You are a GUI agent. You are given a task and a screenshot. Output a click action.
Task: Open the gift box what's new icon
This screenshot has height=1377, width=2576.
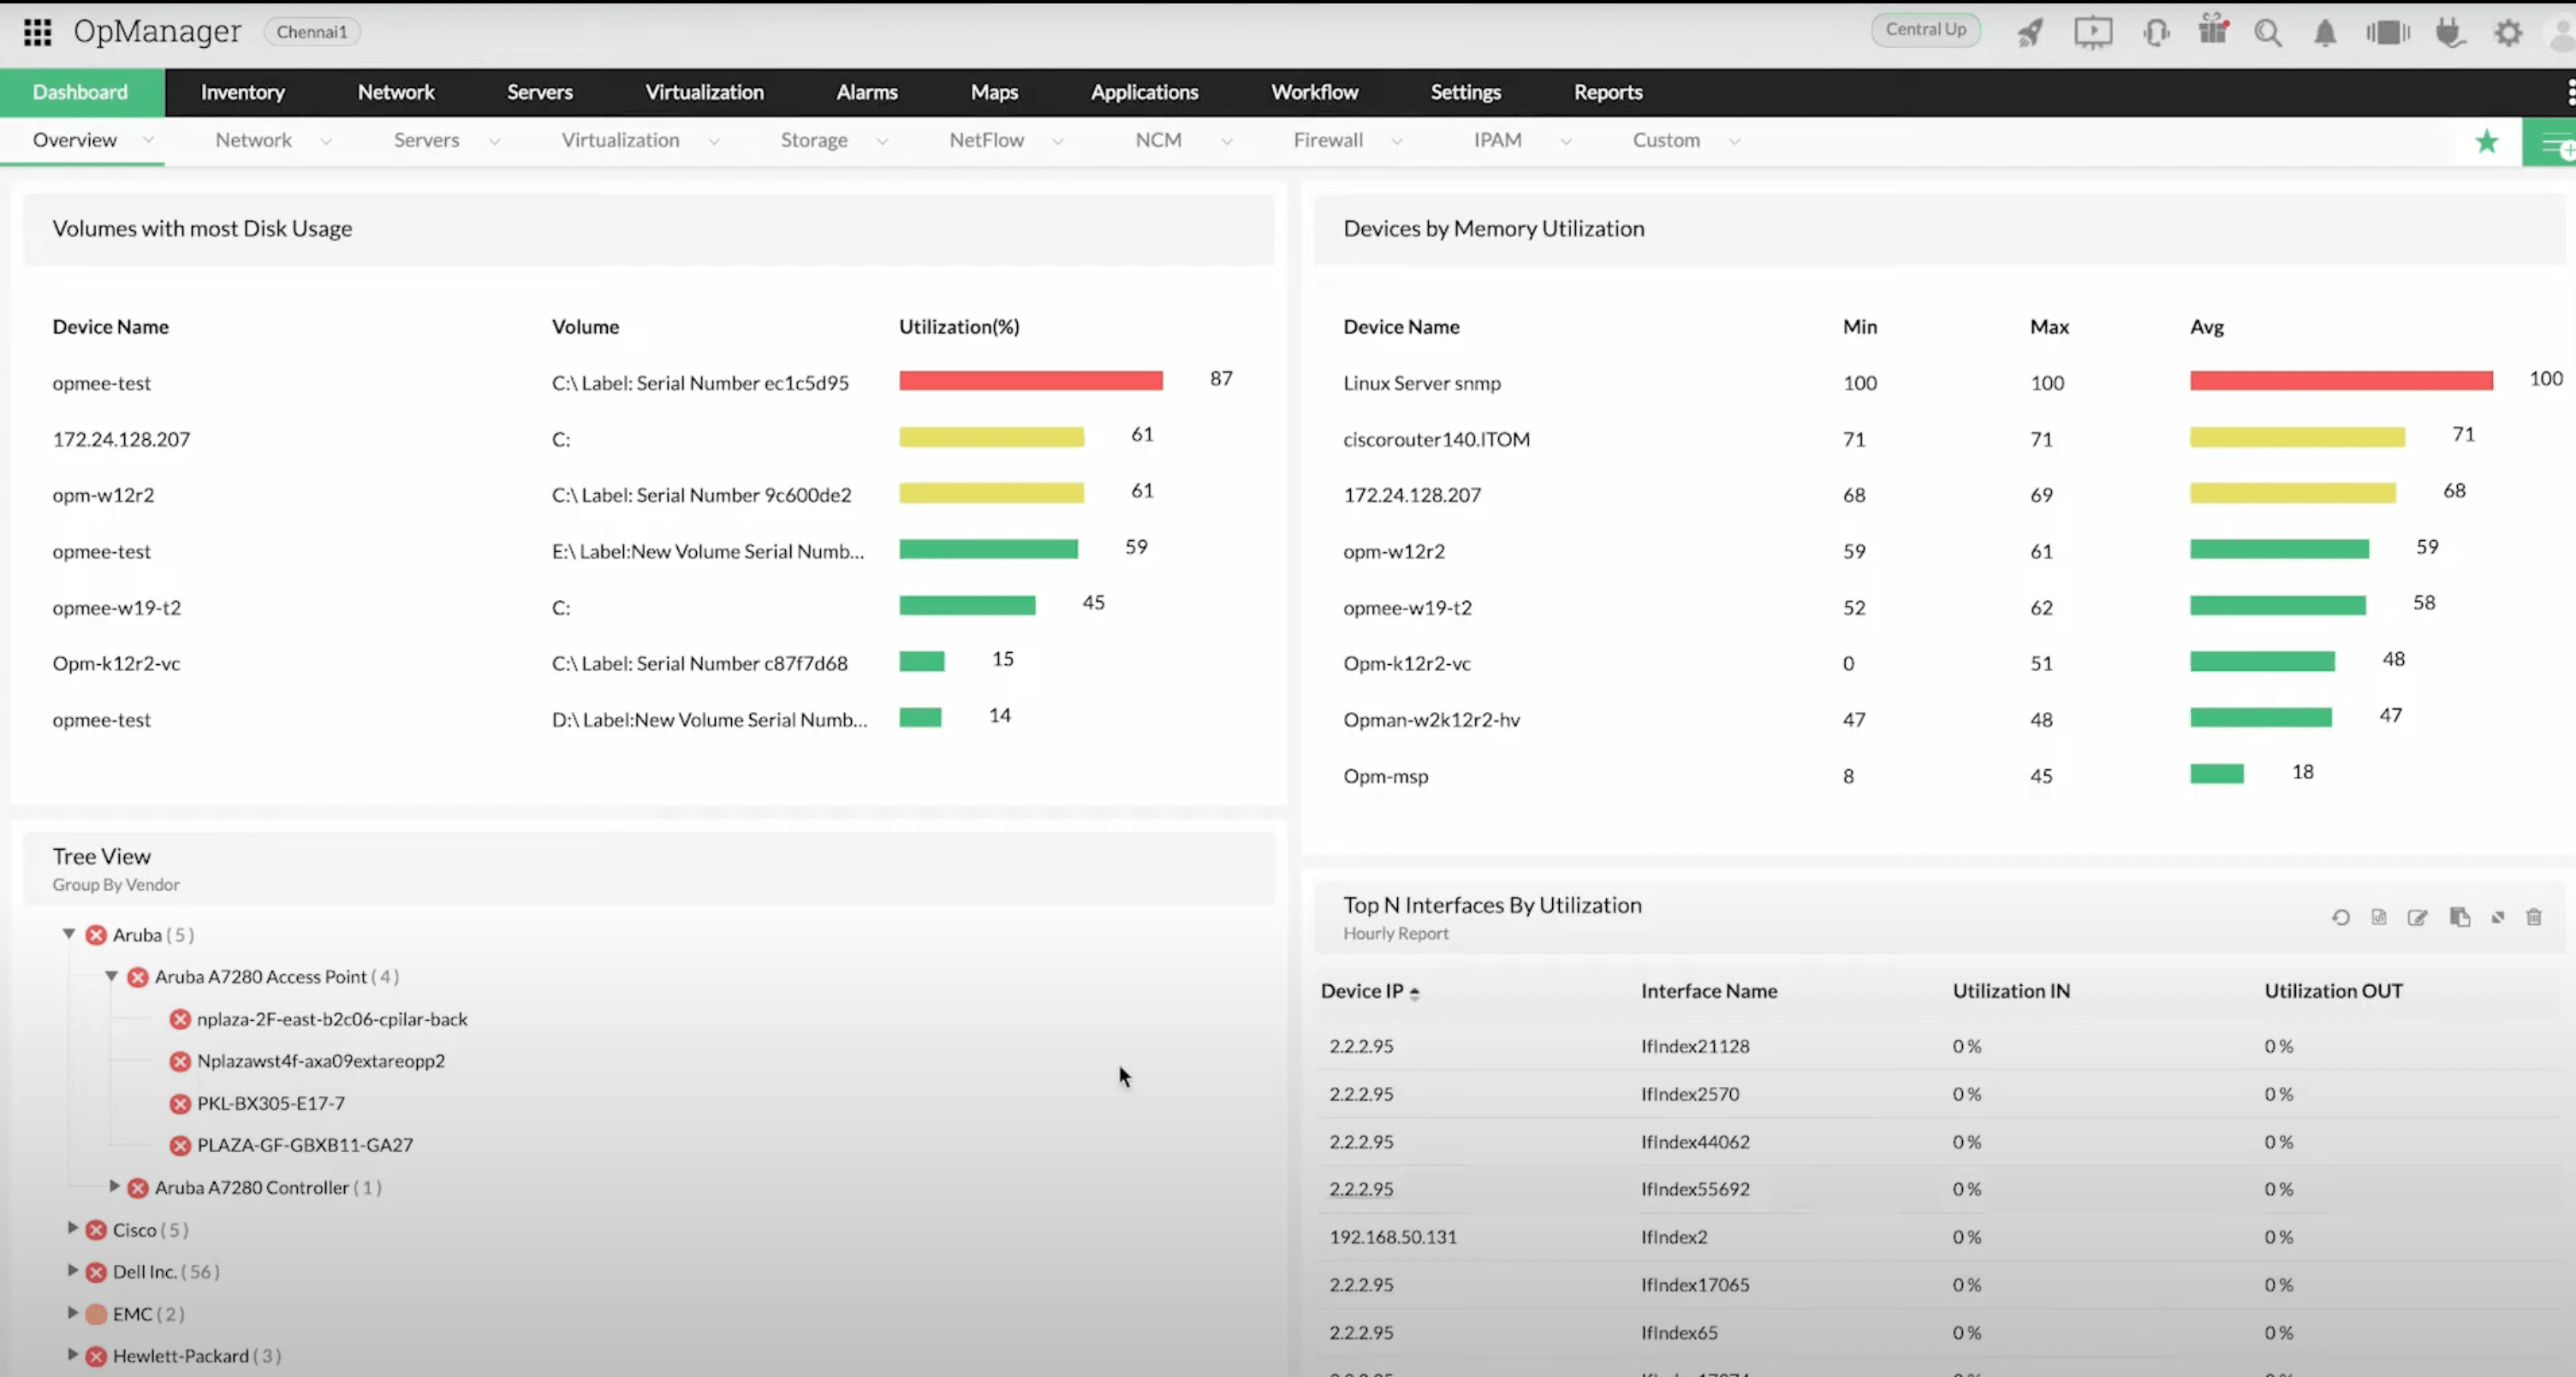tap(2213, 30)
